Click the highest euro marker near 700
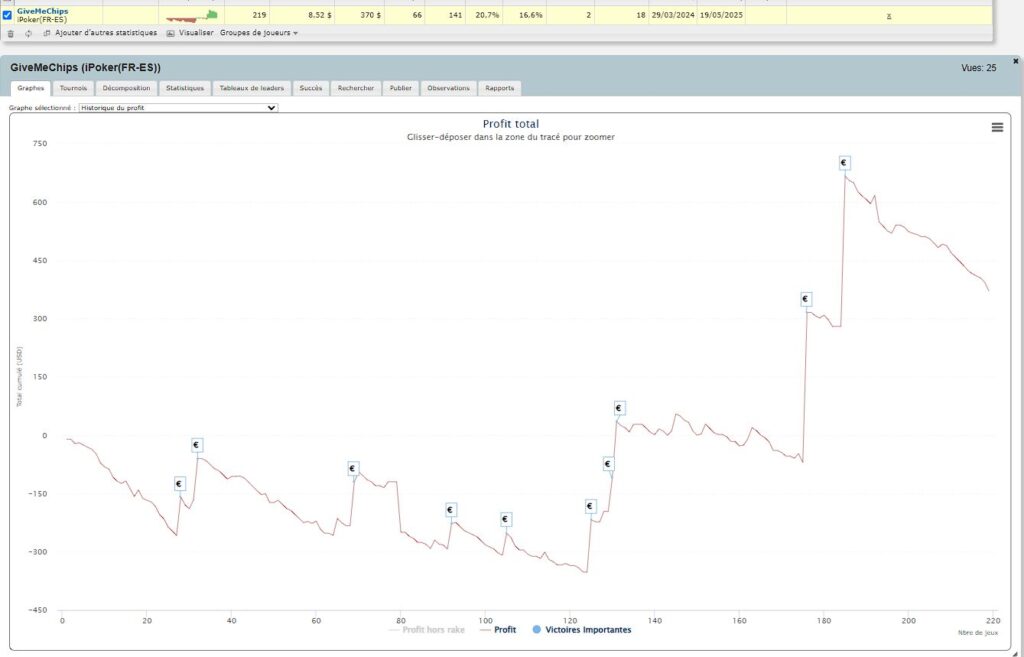The height and width of the screenshot is (657, 1024). [x=843, y=162]
